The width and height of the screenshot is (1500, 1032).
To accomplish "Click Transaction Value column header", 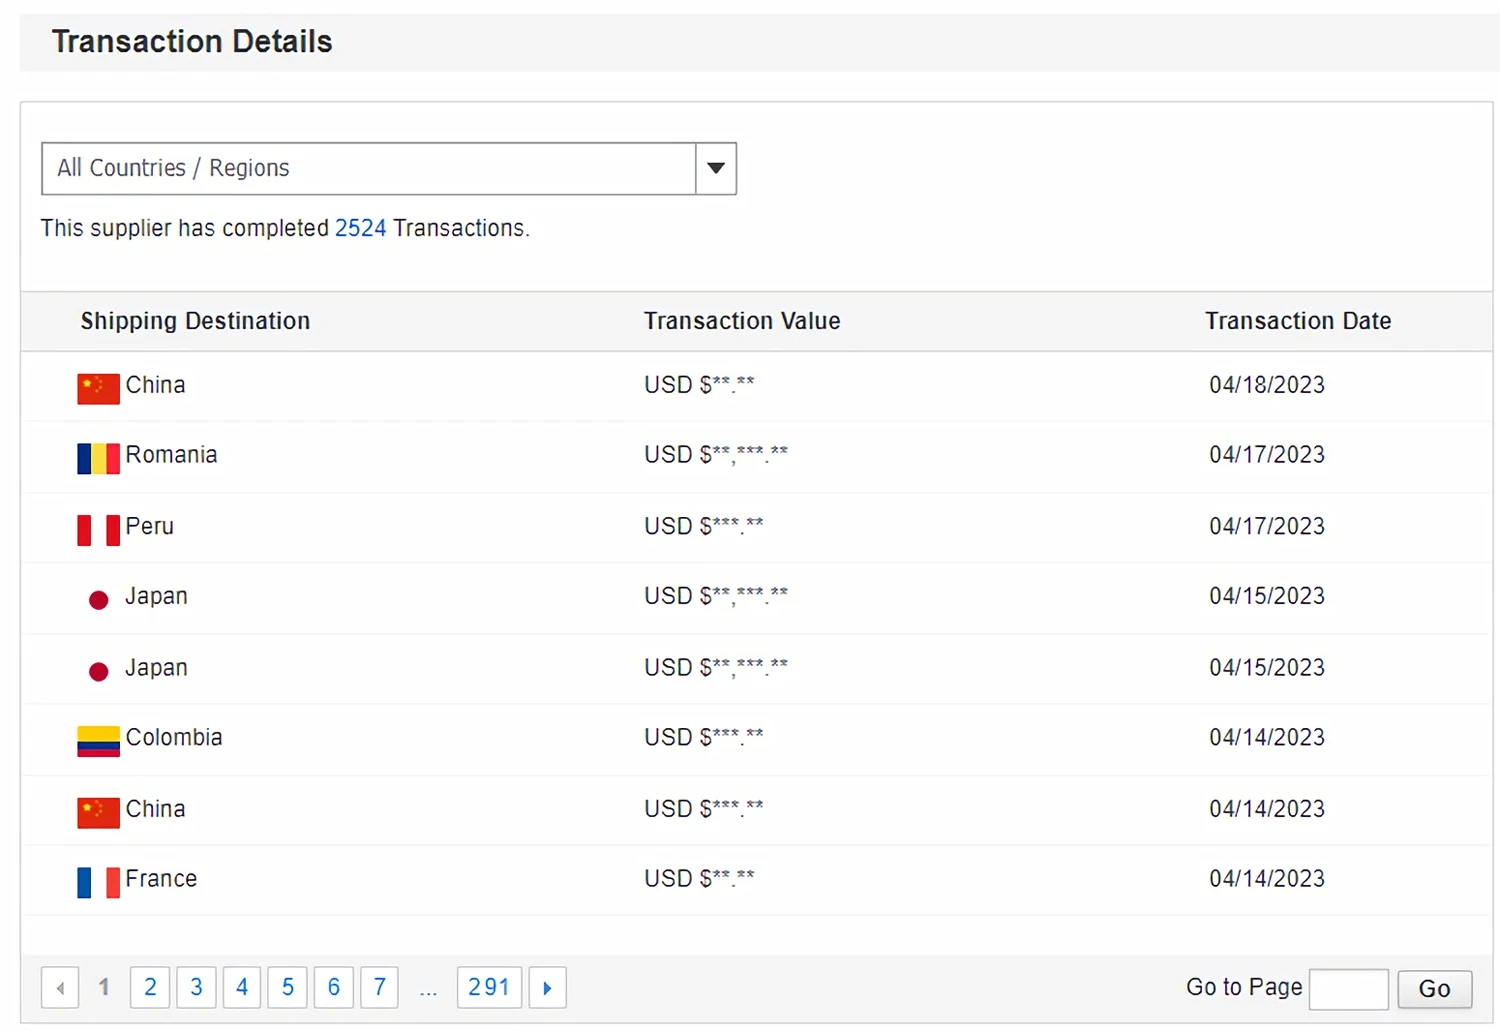I will point(741,321).
